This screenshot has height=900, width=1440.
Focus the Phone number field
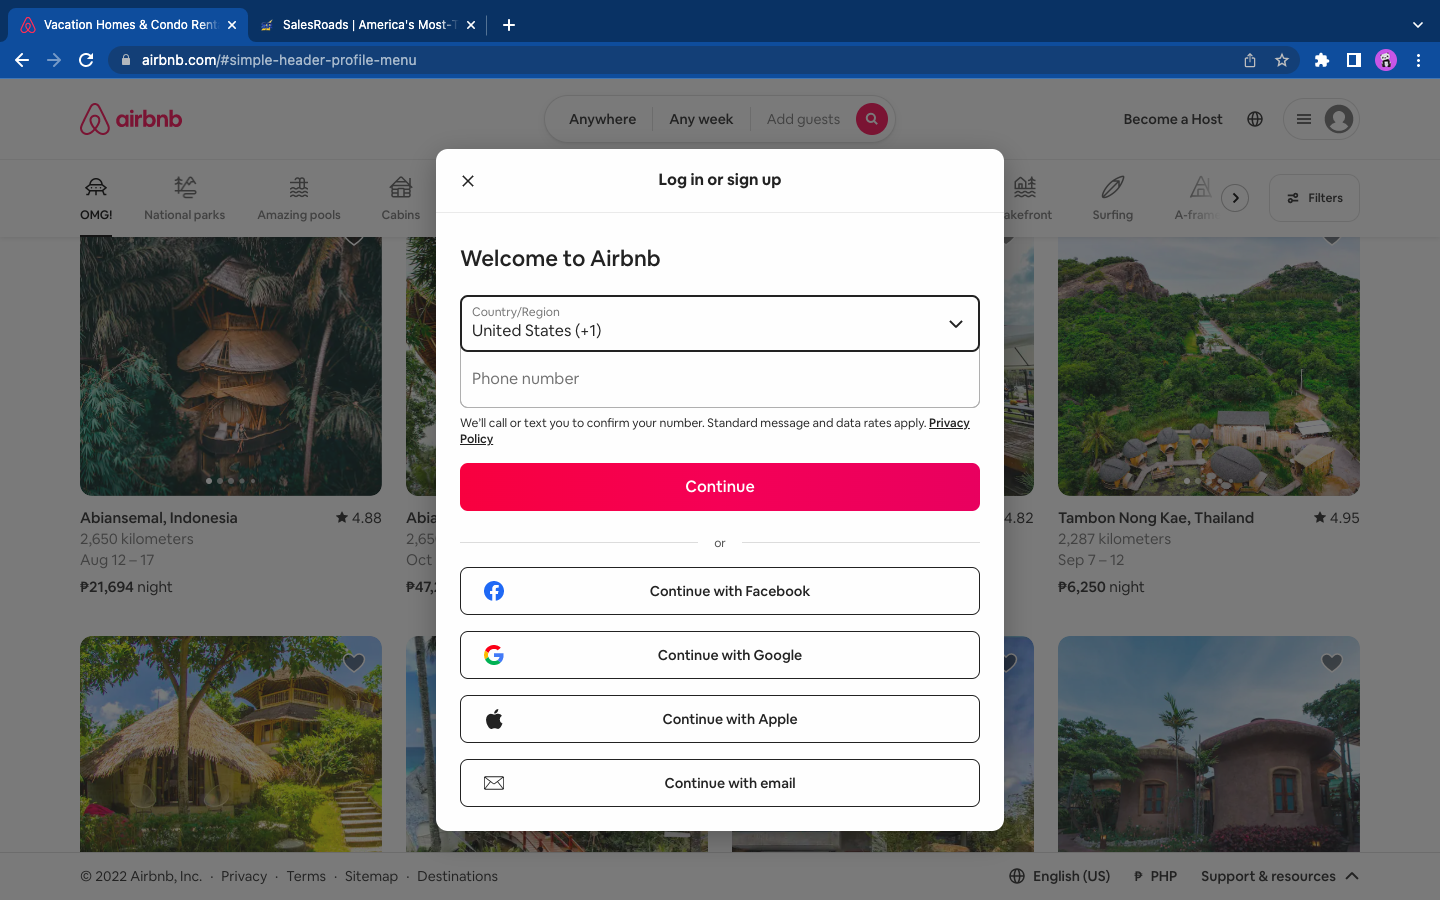(720, 379)
